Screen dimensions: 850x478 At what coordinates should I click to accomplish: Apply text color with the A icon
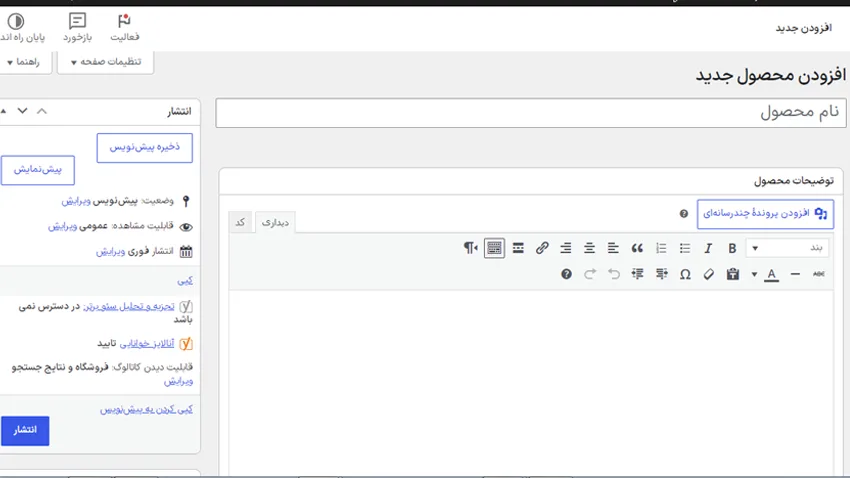tap(771, 274)
